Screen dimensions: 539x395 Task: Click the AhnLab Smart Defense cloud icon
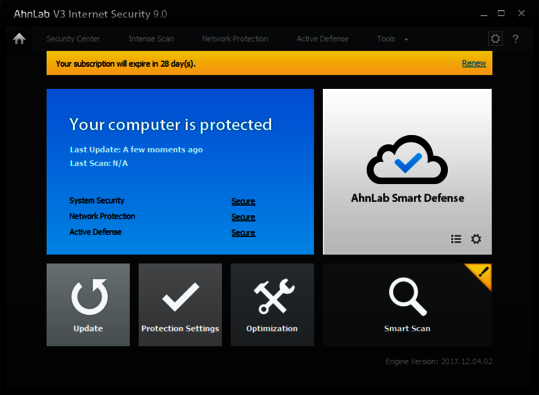tap(407, 160)
